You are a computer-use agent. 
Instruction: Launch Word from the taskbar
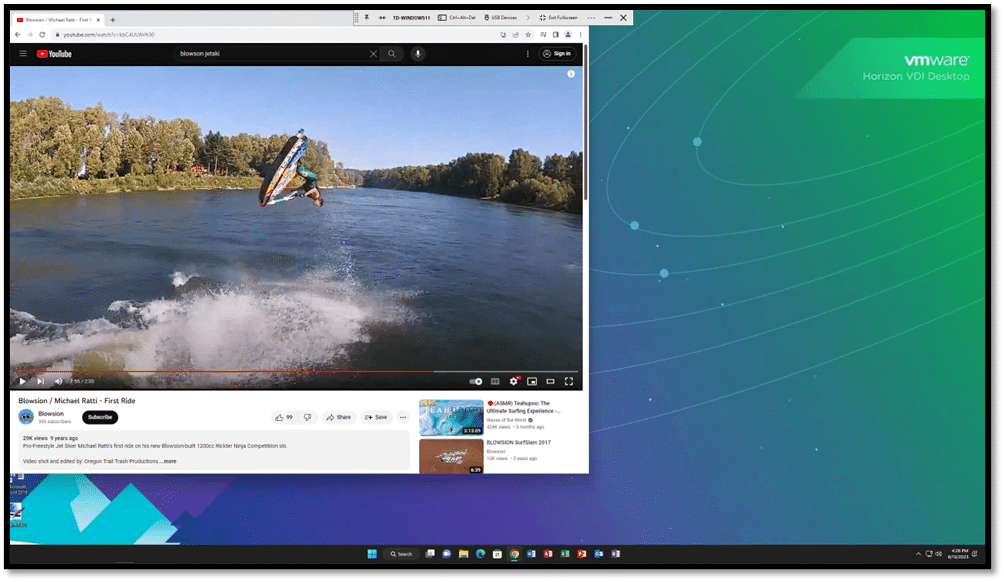coord(531,554)
